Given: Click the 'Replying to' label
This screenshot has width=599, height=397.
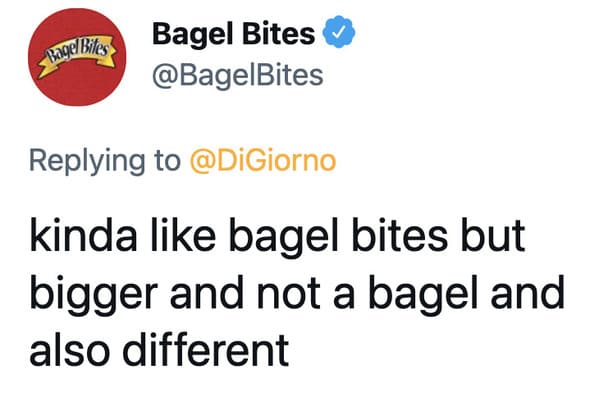Looking at the screenshot, I should point(105,162).
